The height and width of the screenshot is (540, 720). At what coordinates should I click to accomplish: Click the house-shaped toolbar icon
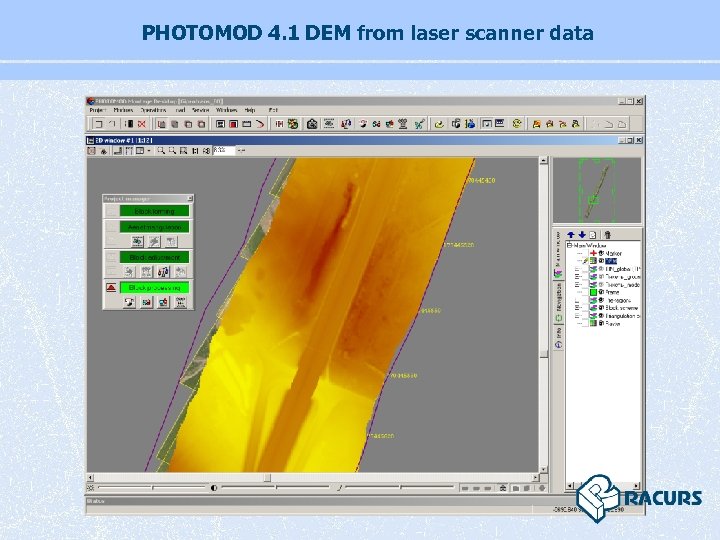pos(312,124)
